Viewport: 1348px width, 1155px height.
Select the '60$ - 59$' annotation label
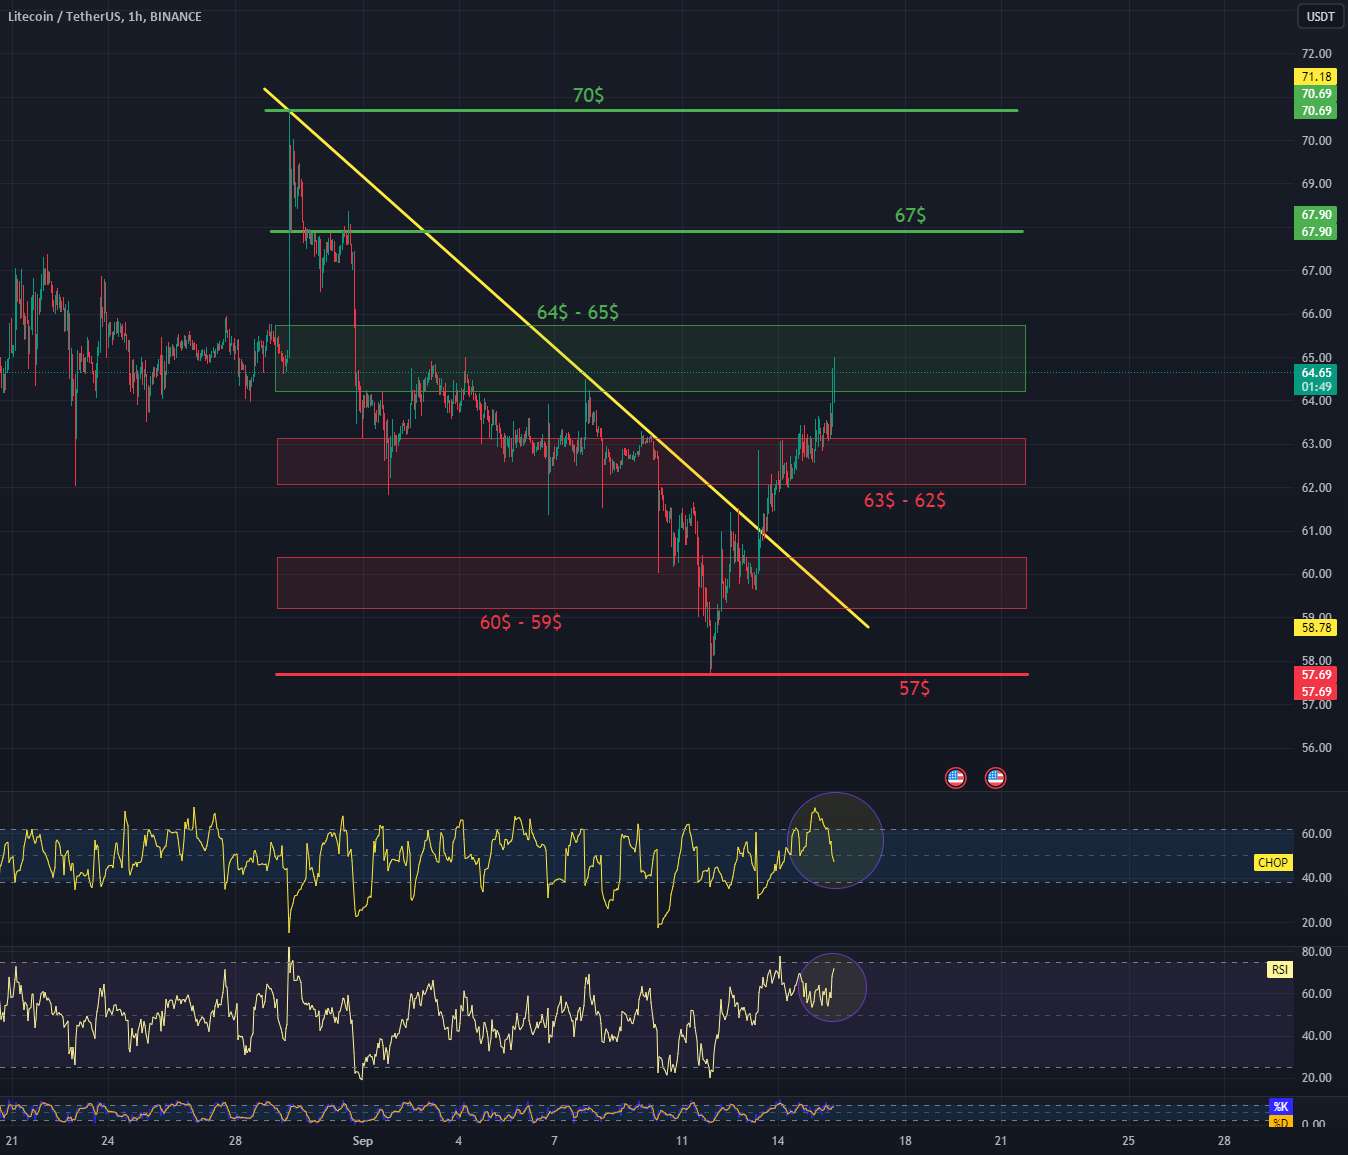click(x=521, y=622)
